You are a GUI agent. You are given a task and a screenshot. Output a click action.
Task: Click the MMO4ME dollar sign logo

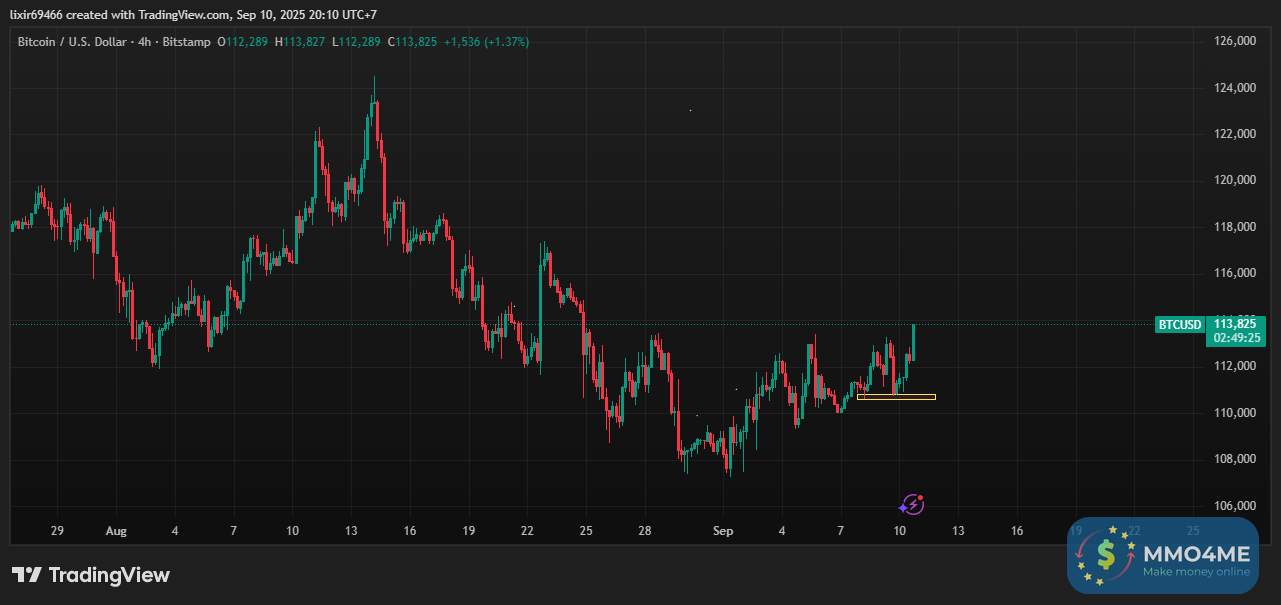point(1105,555)
